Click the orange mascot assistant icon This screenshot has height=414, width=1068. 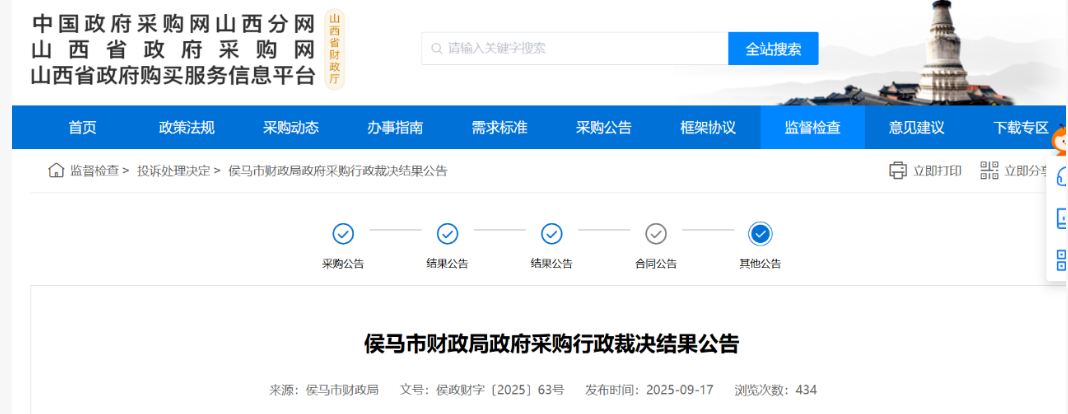1059,142
